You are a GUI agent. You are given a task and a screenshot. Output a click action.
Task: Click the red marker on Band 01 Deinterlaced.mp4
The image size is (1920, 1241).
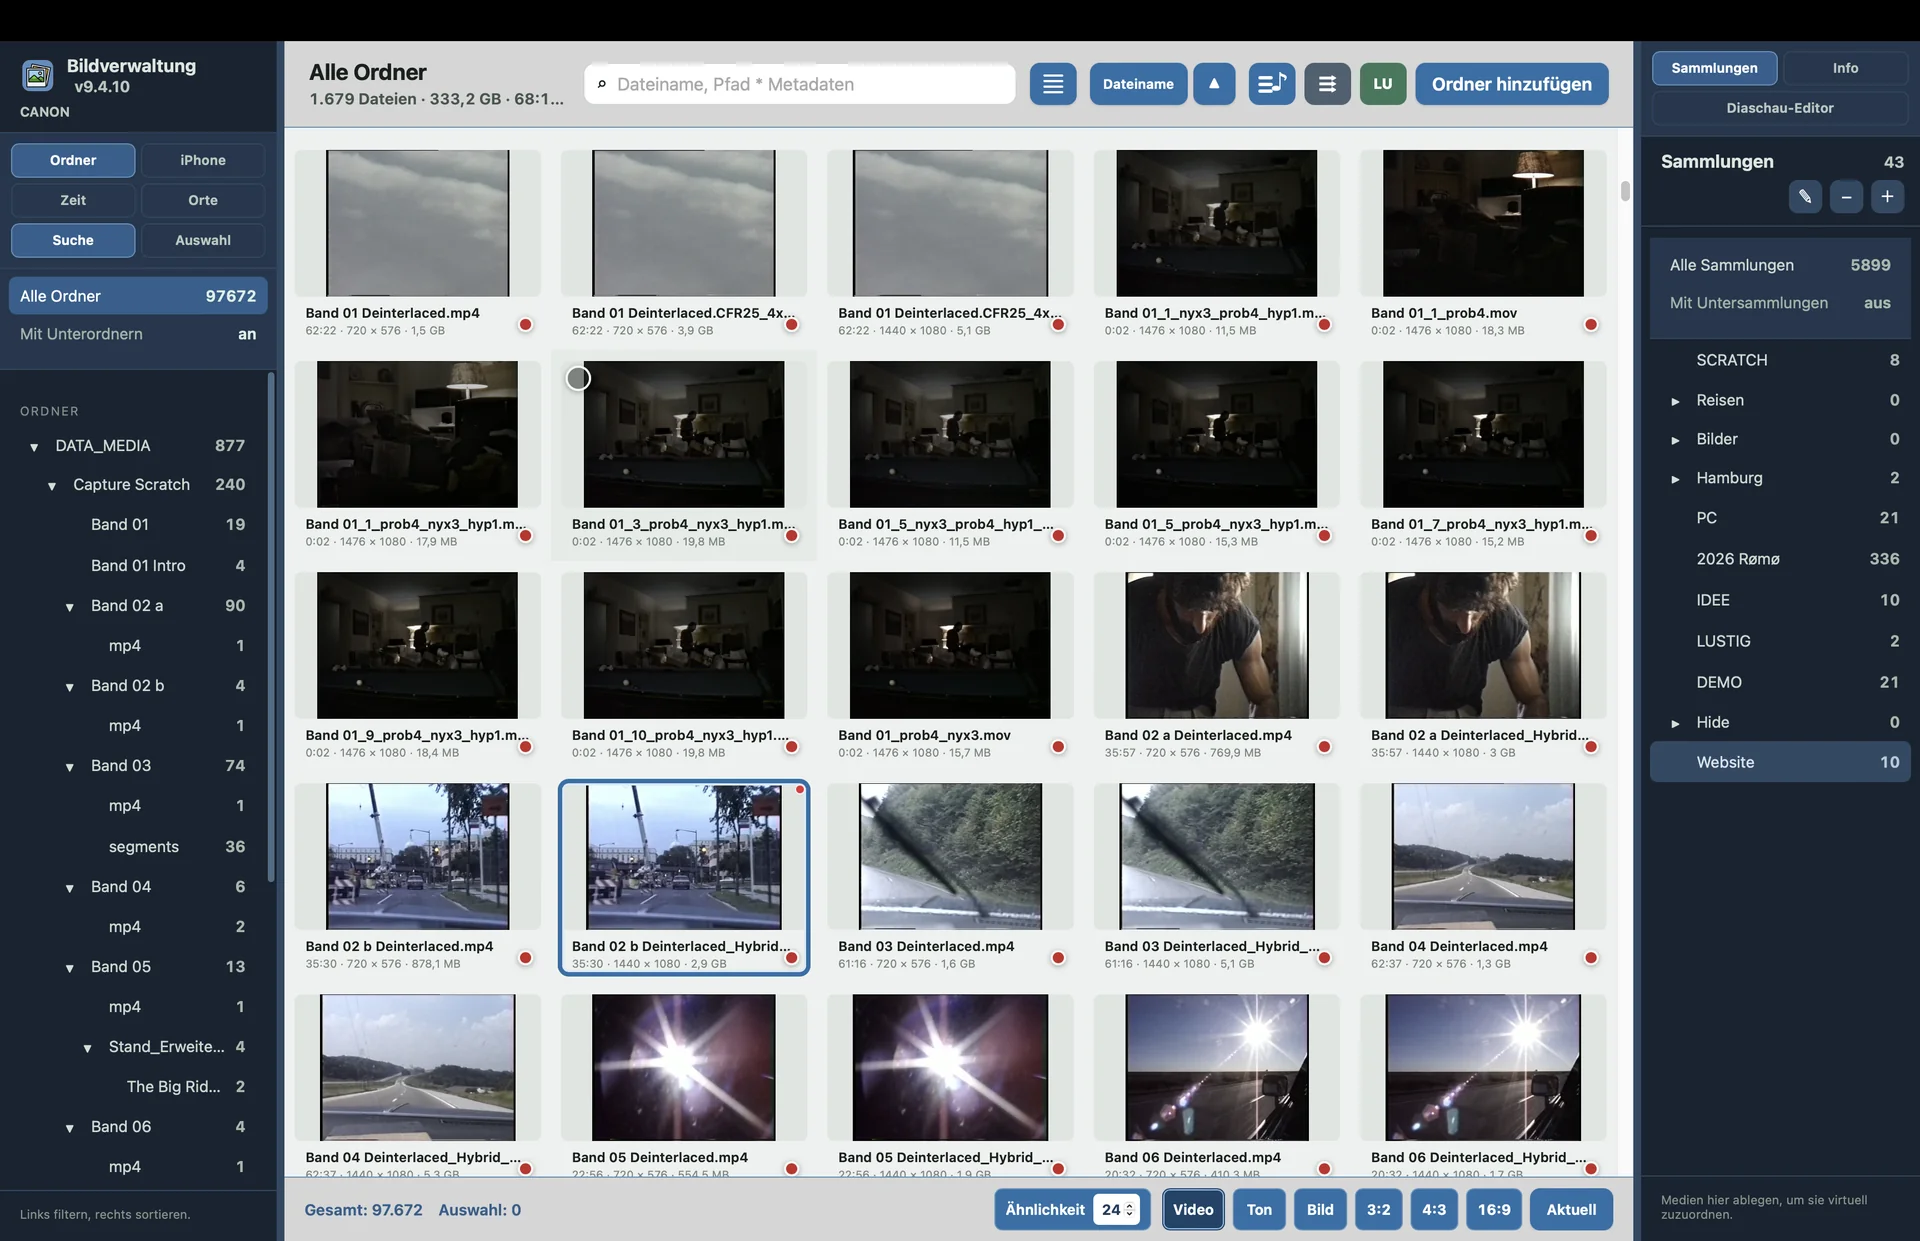pos(525,324)
